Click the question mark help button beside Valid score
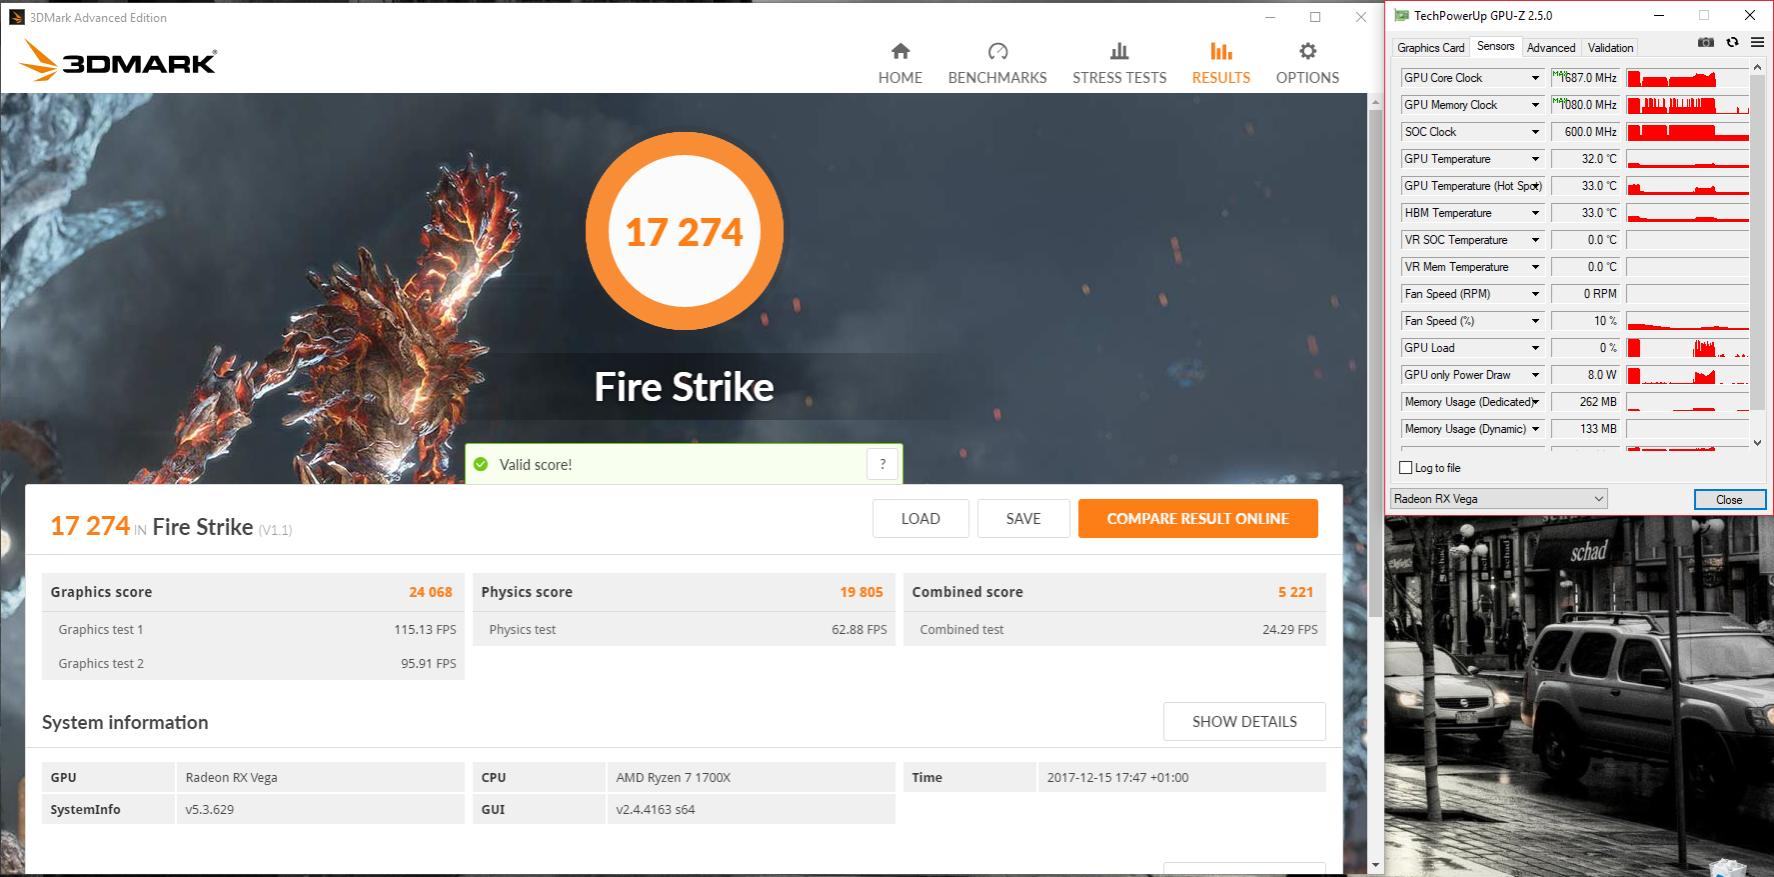The image size is (1774, 877). pyautogui.click(x=882, y=464)
